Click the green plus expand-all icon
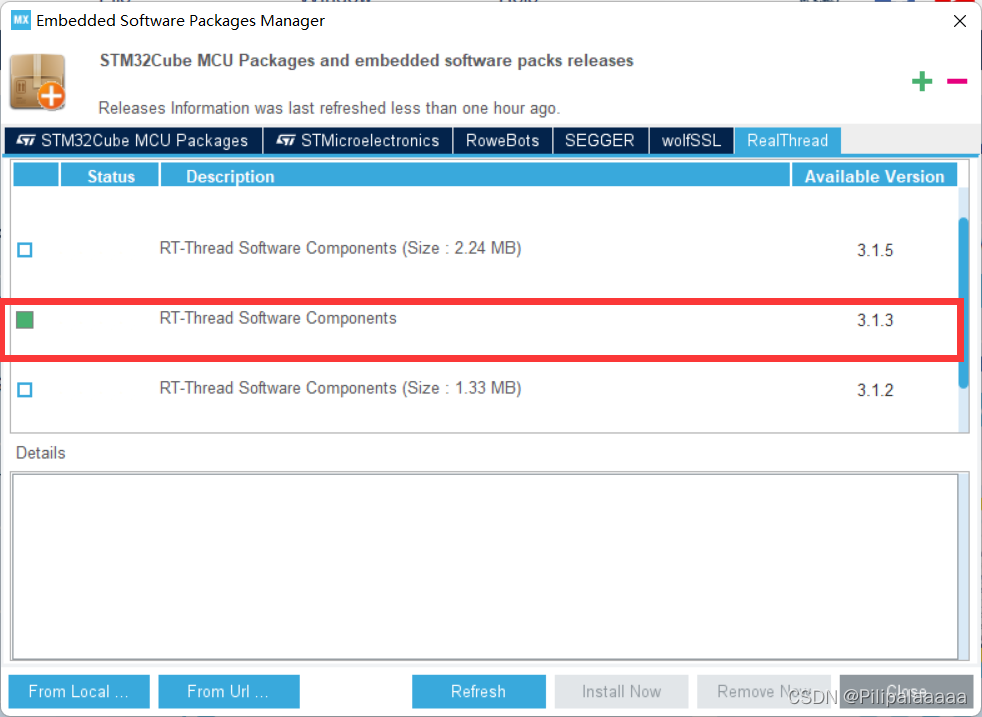982x717 pixels. coord(921,81)
